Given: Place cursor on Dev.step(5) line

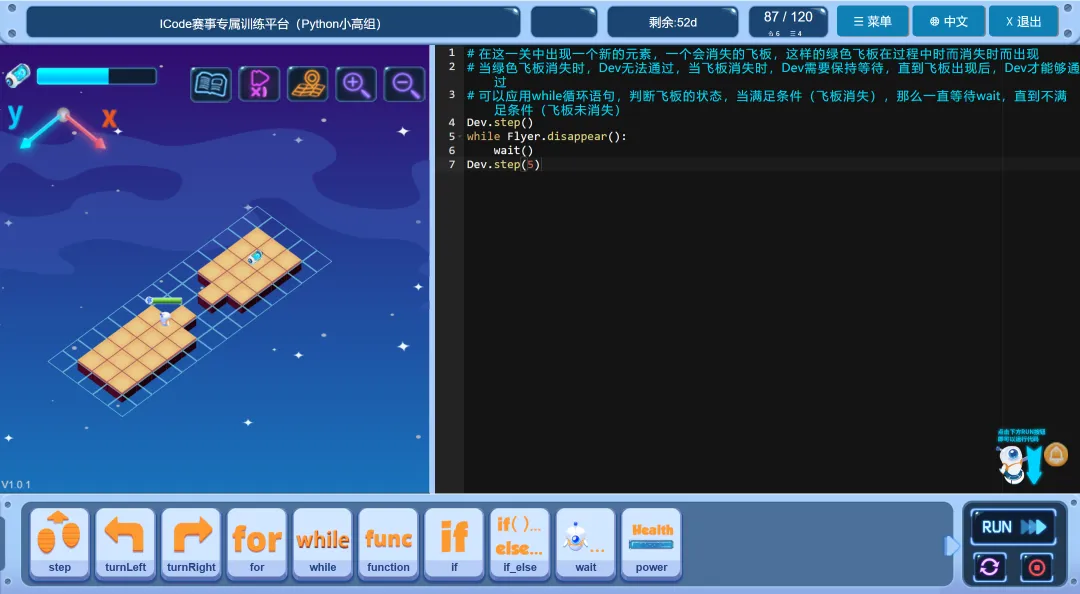Looking at the screenshot, I should click(503, 164).
